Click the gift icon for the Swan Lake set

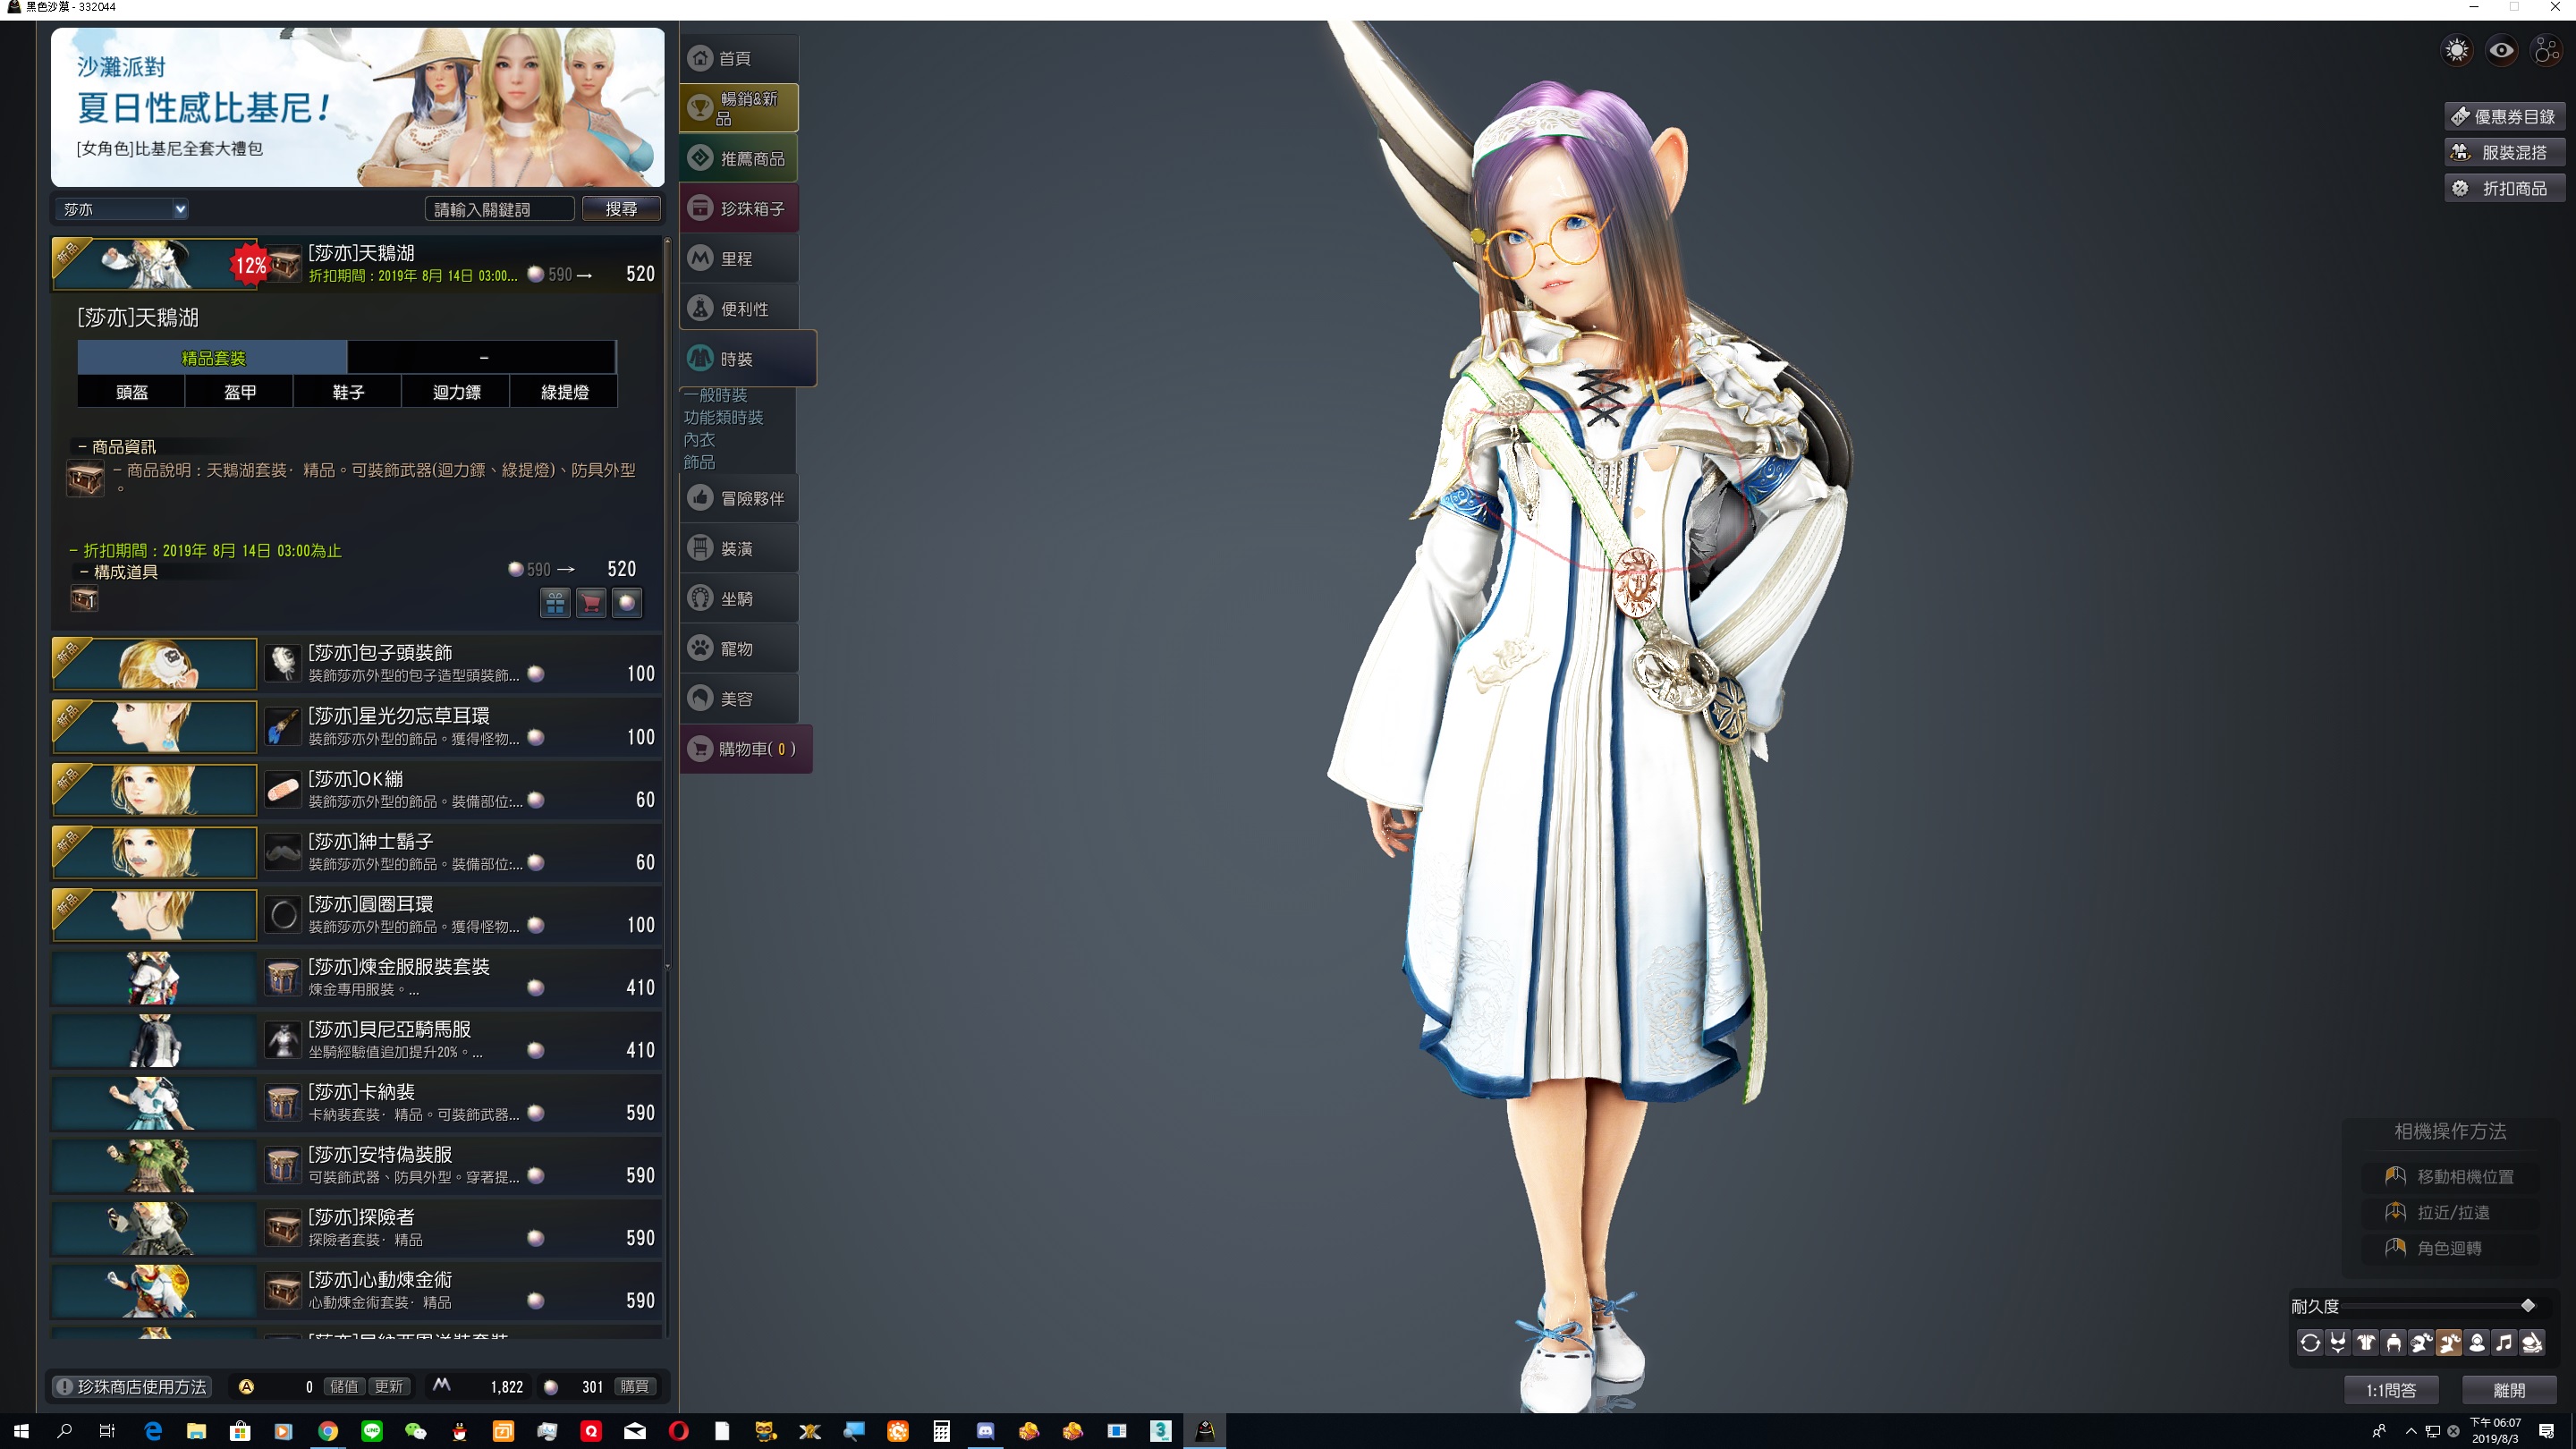(555, 602)
